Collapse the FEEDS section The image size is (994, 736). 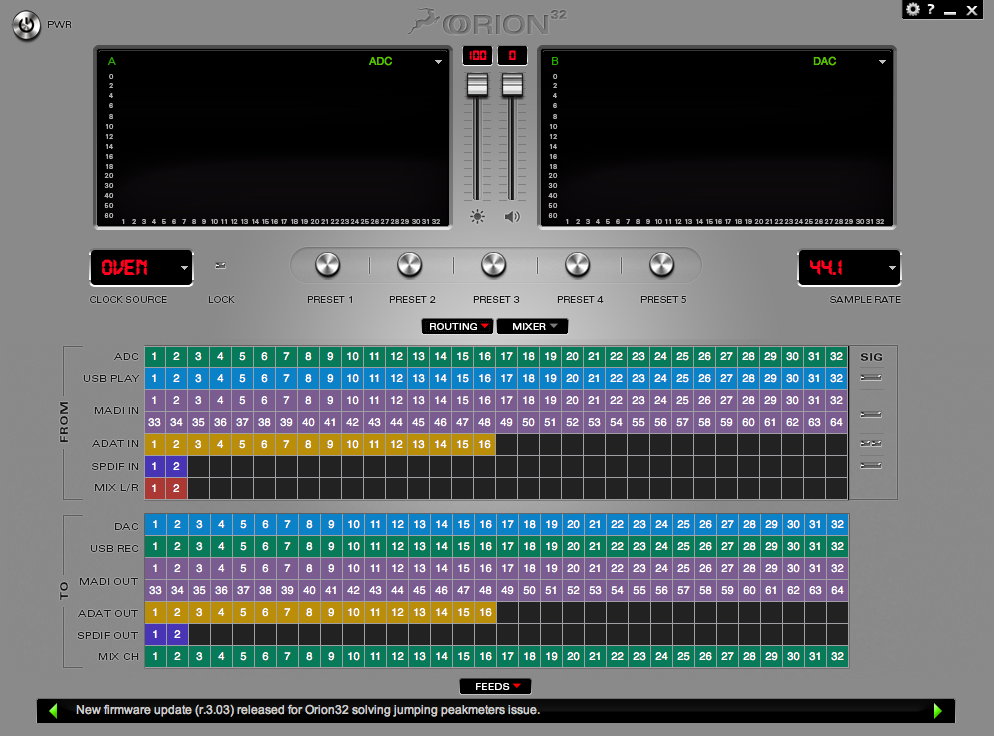pos(495,687)
